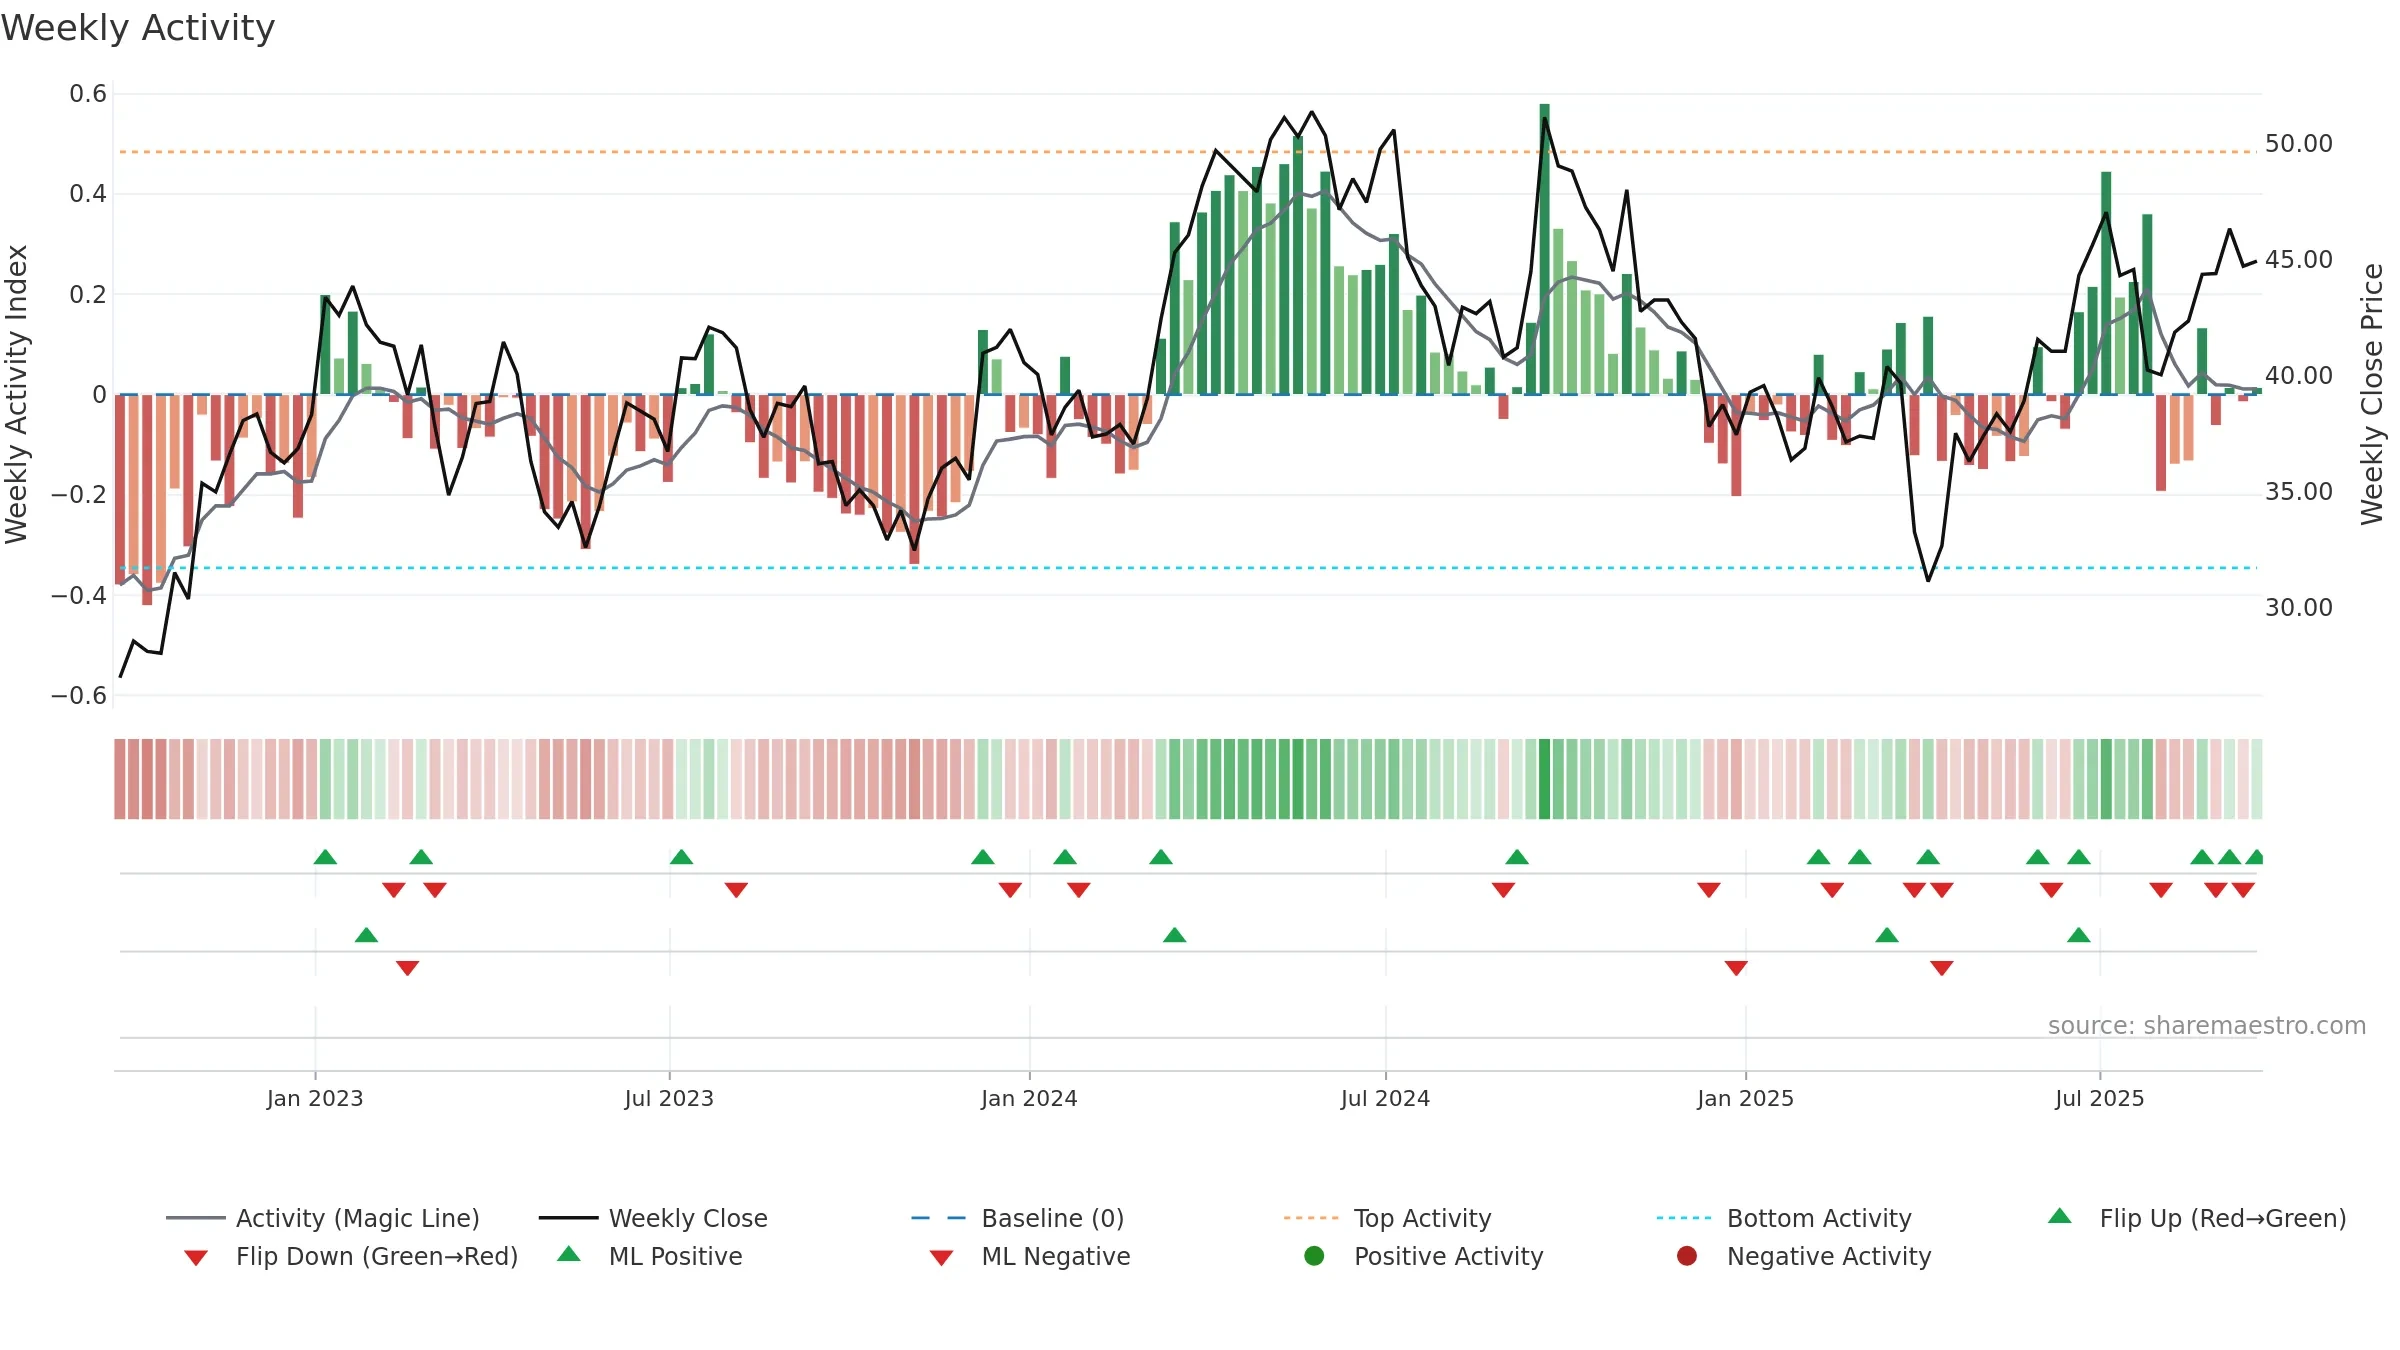Click the Weekly Activity Index axis title

16,394
